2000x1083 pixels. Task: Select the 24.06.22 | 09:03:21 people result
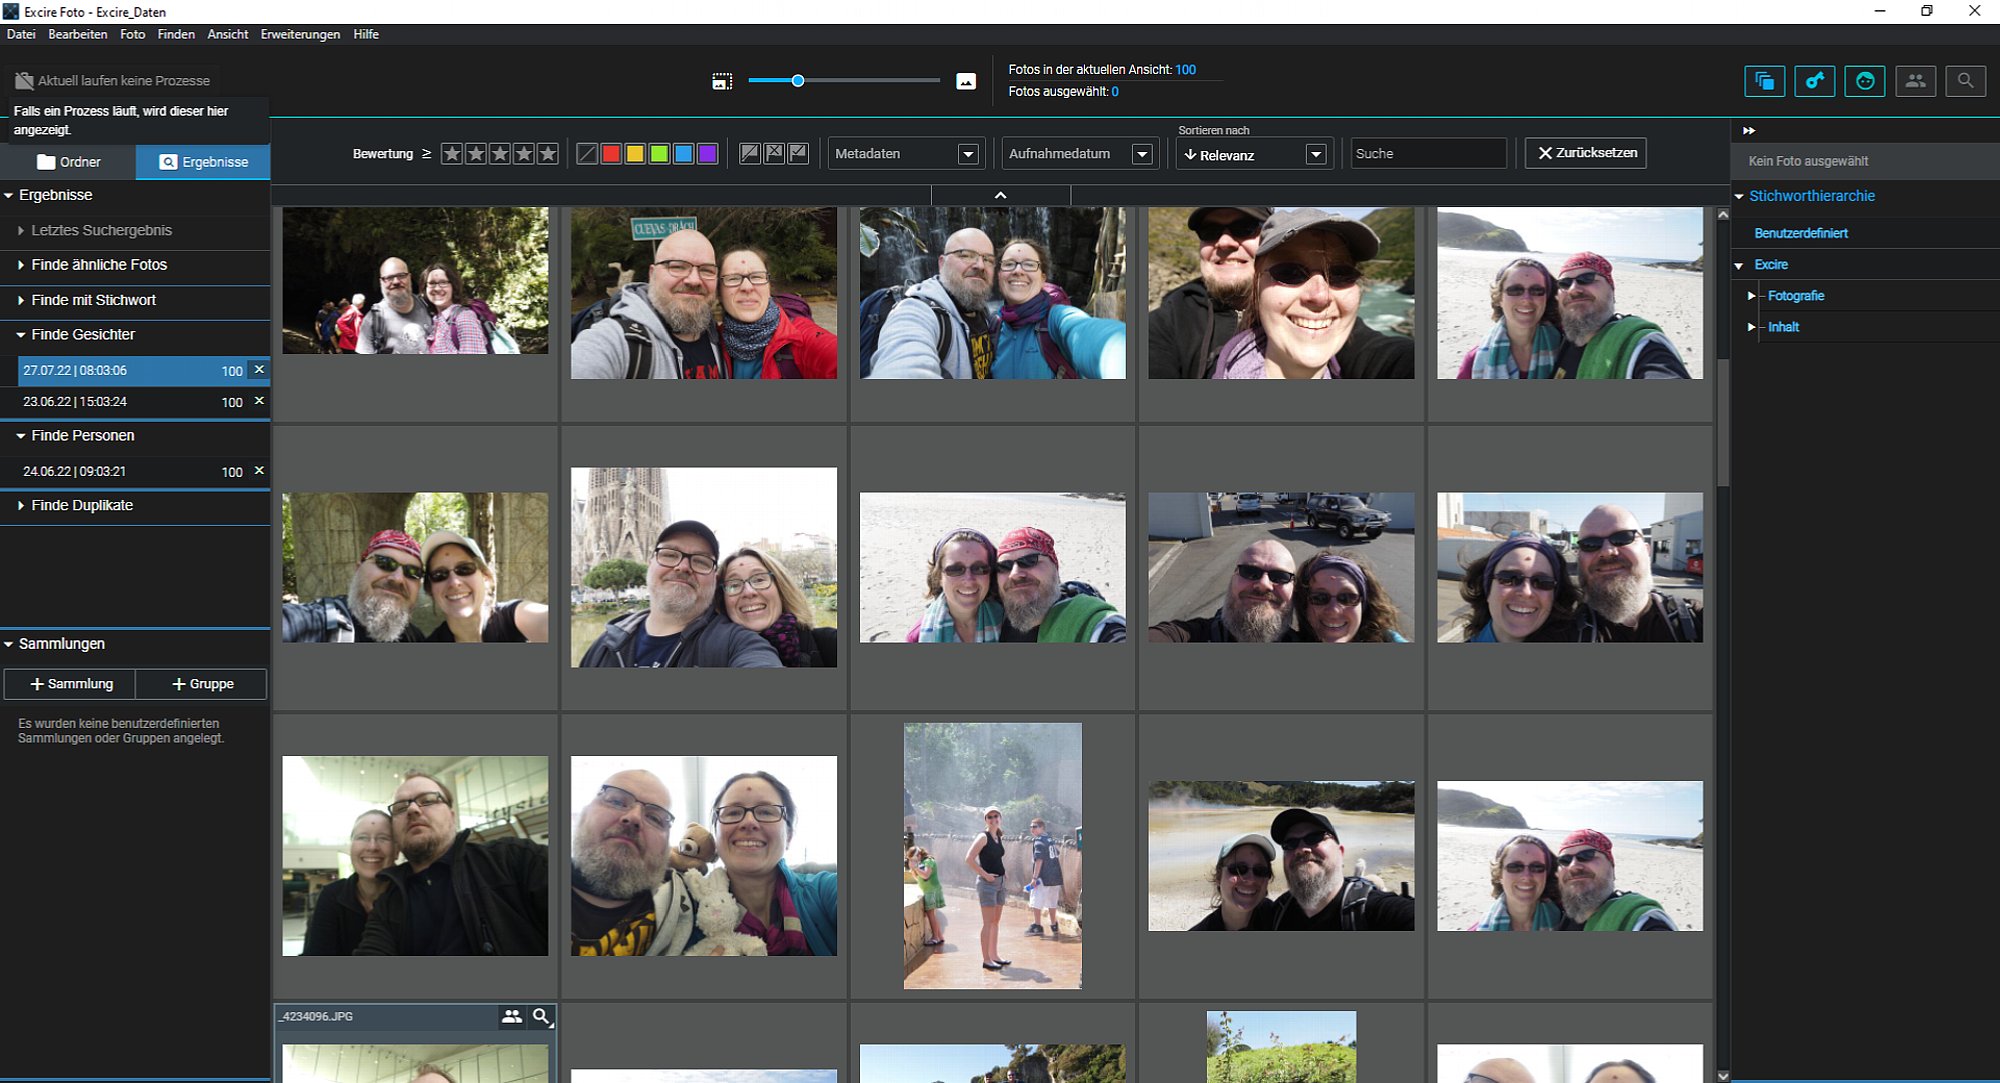(x=135, y=471)
